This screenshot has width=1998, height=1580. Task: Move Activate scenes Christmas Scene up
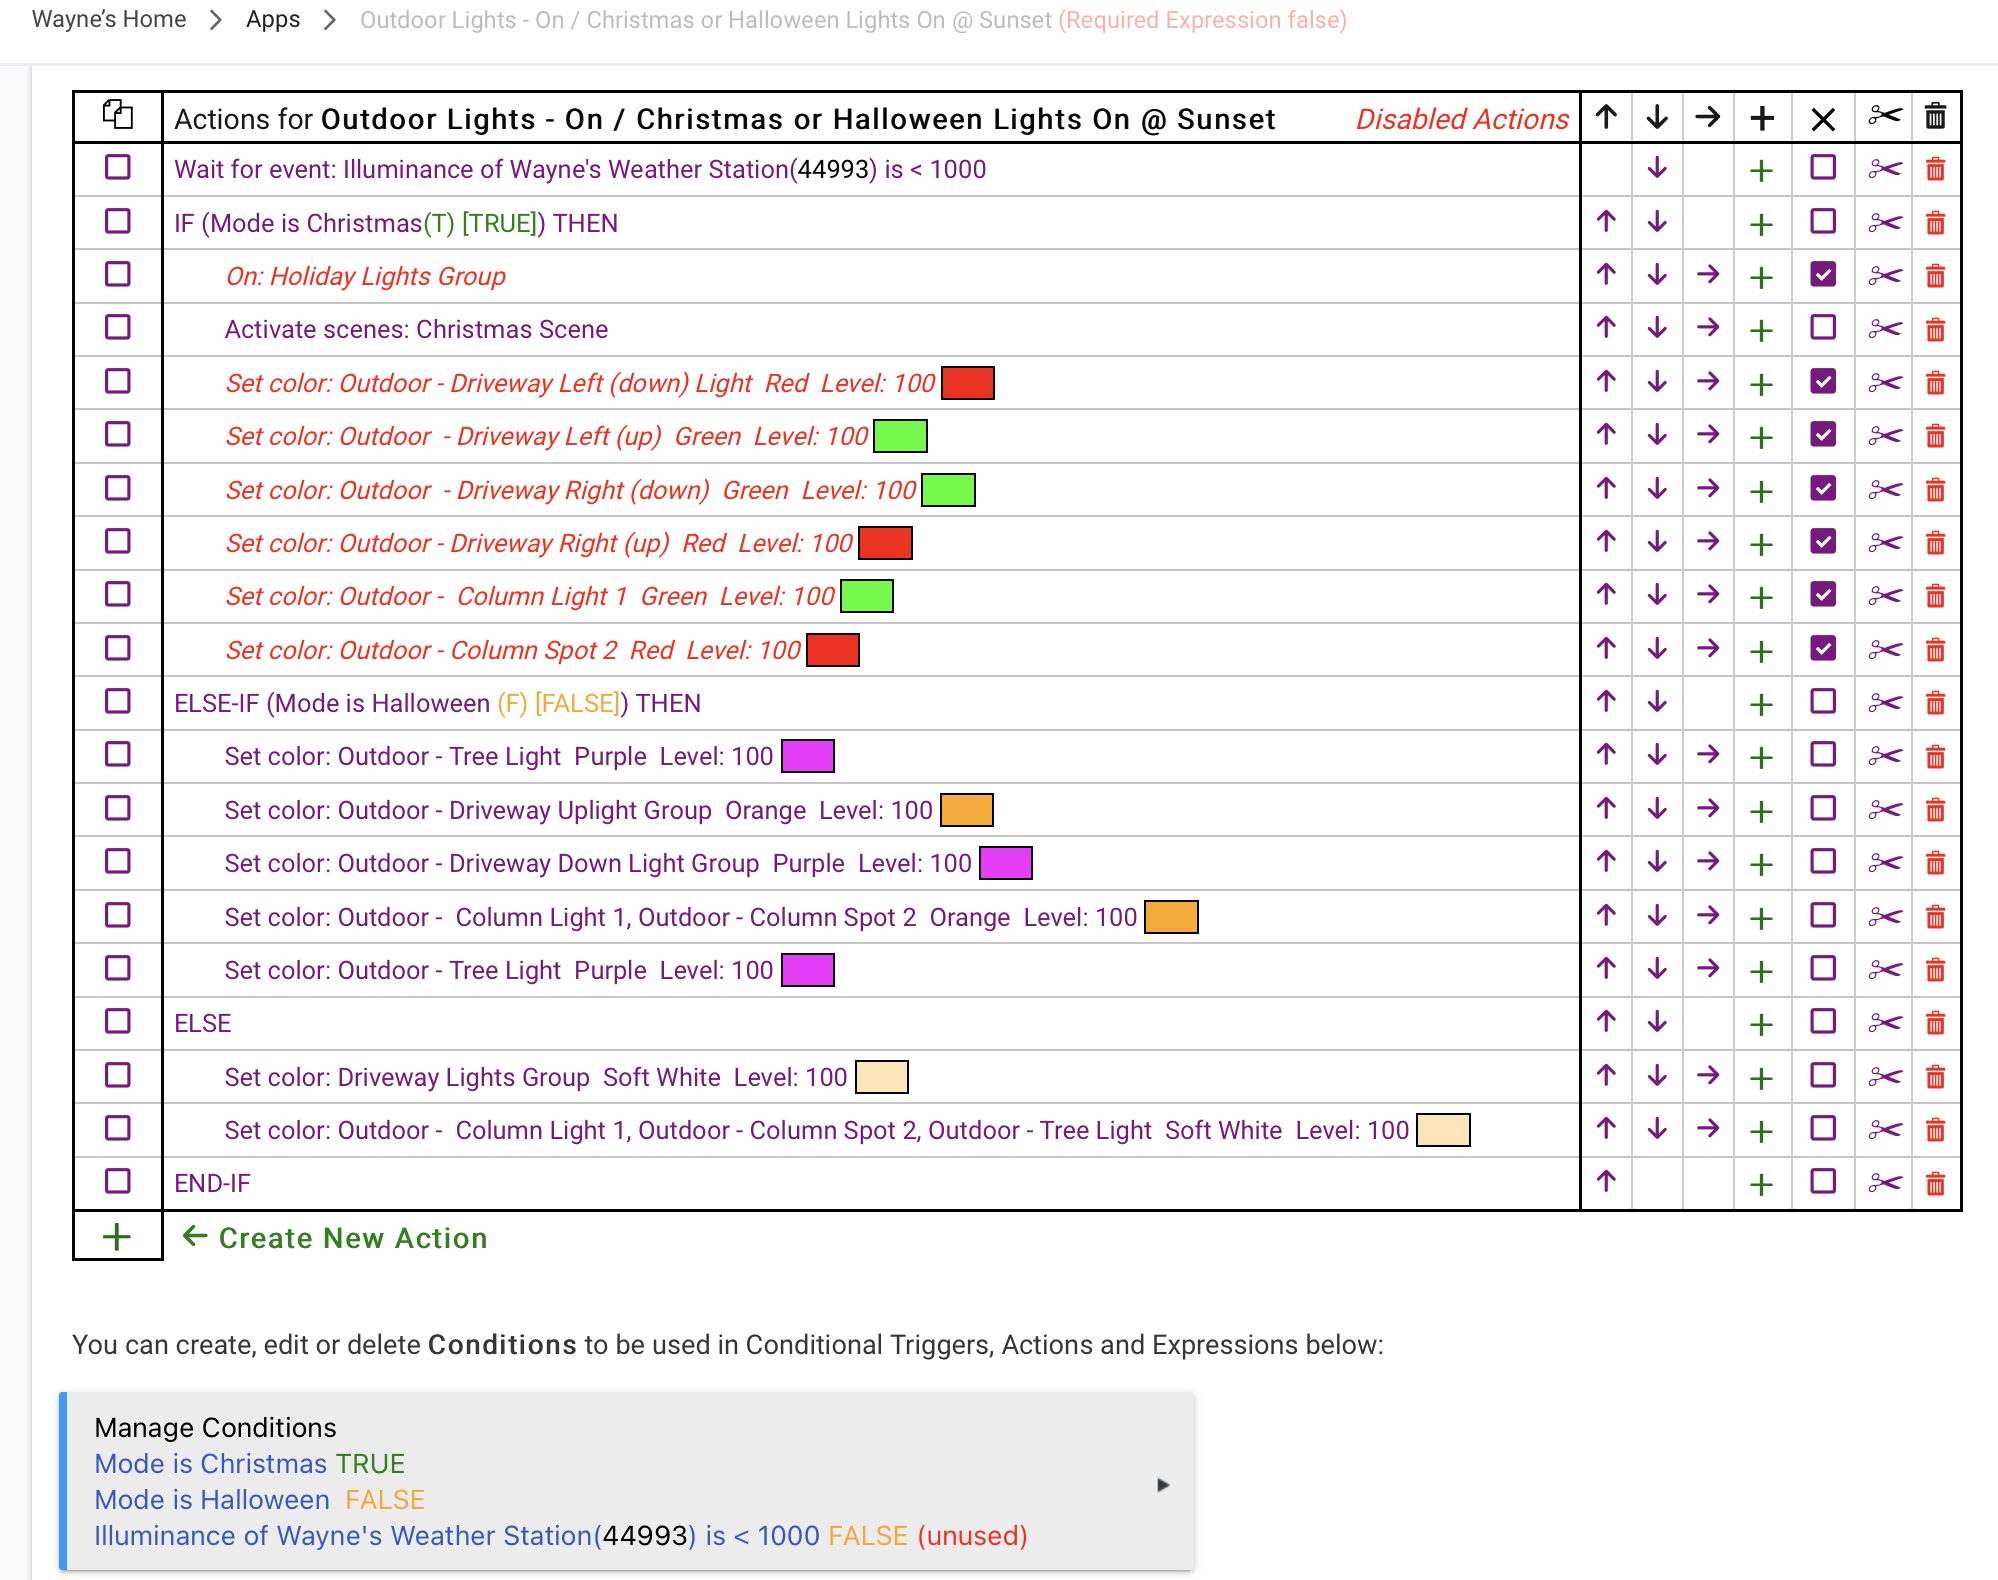point(1606,327)
